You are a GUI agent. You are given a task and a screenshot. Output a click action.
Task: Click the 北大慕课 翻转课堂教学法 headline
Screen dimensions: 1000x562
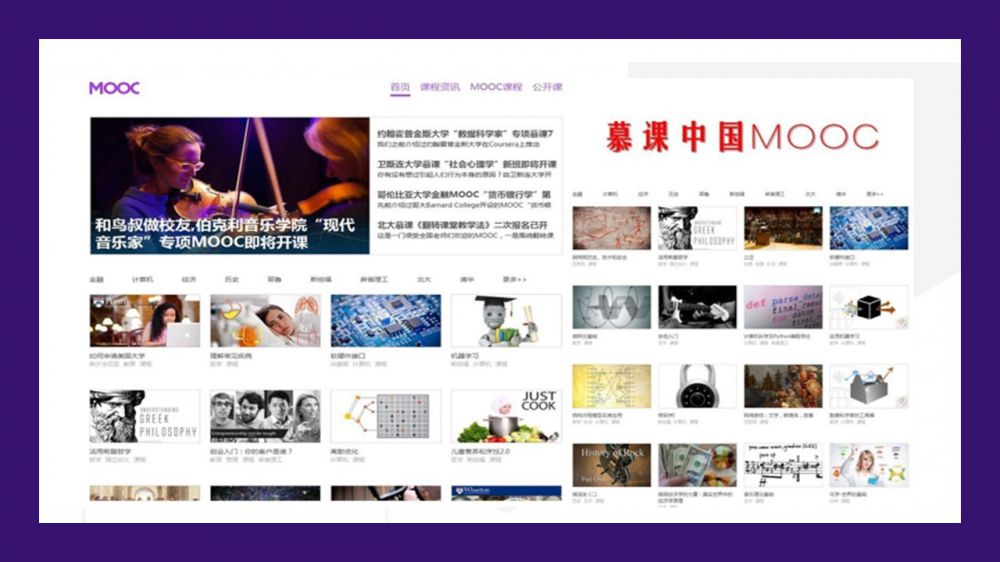465,225
